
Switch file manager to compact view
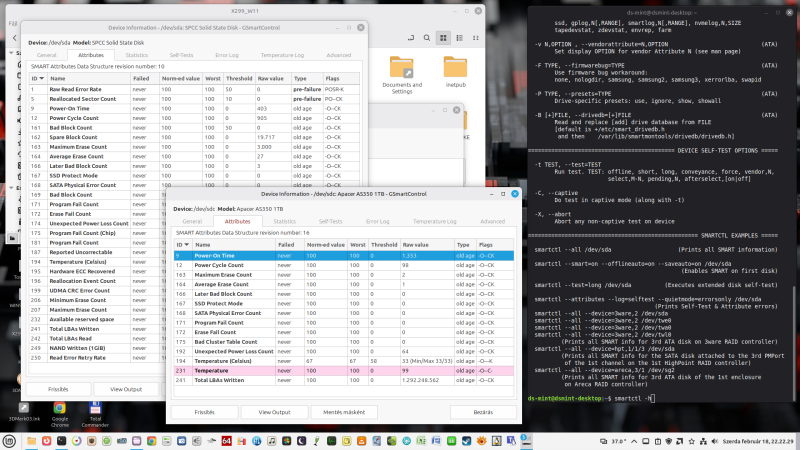pyautogui.click(x=476, y=38)
